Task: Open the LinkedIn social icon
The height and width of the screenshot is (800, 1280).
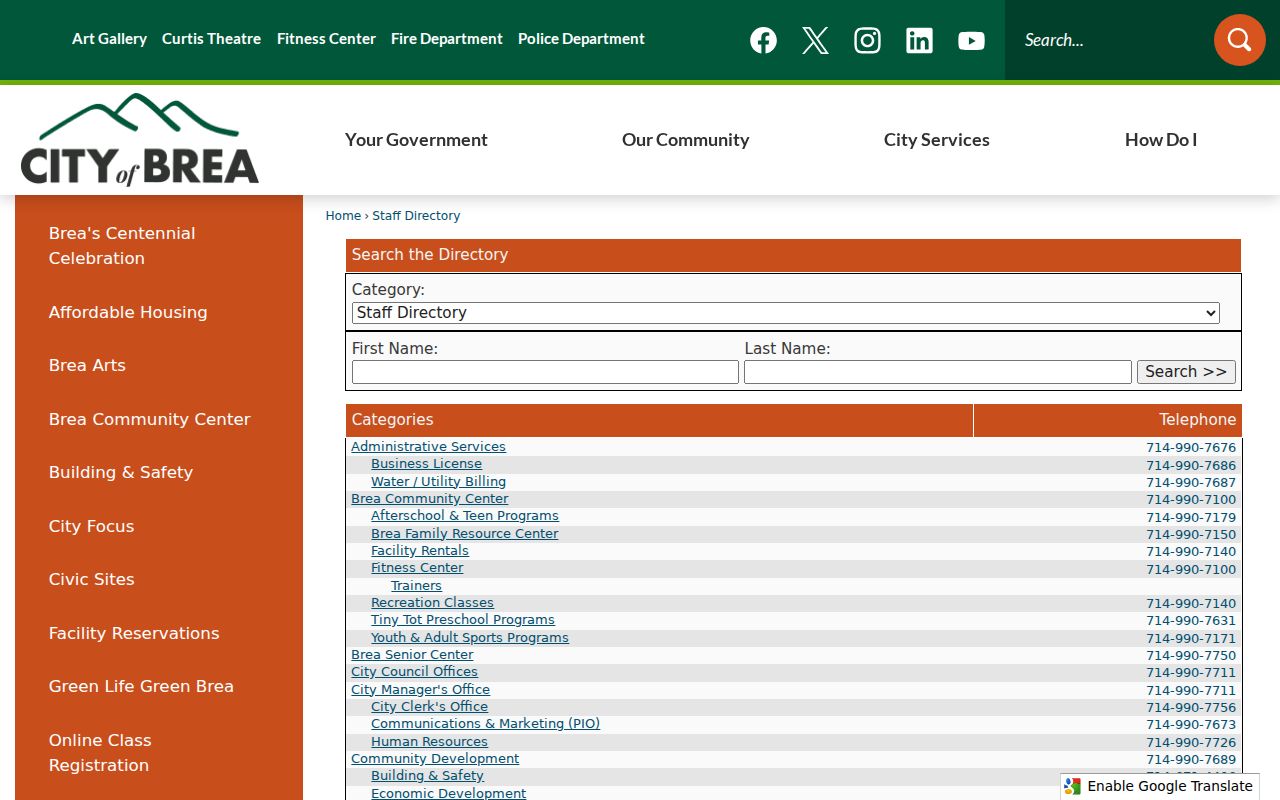Action: [x=919, y=40]
